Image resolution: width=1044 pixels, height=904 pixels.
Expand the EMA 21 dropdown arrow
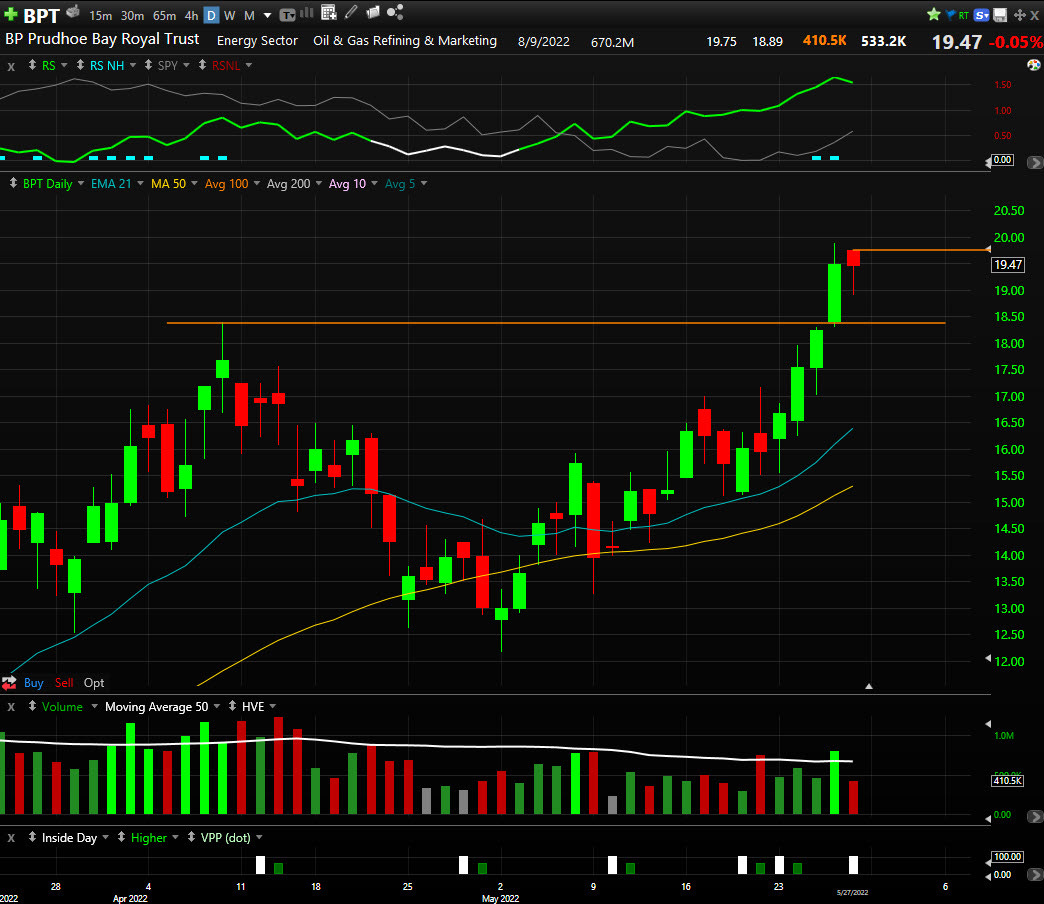click(x=140, y=183)
